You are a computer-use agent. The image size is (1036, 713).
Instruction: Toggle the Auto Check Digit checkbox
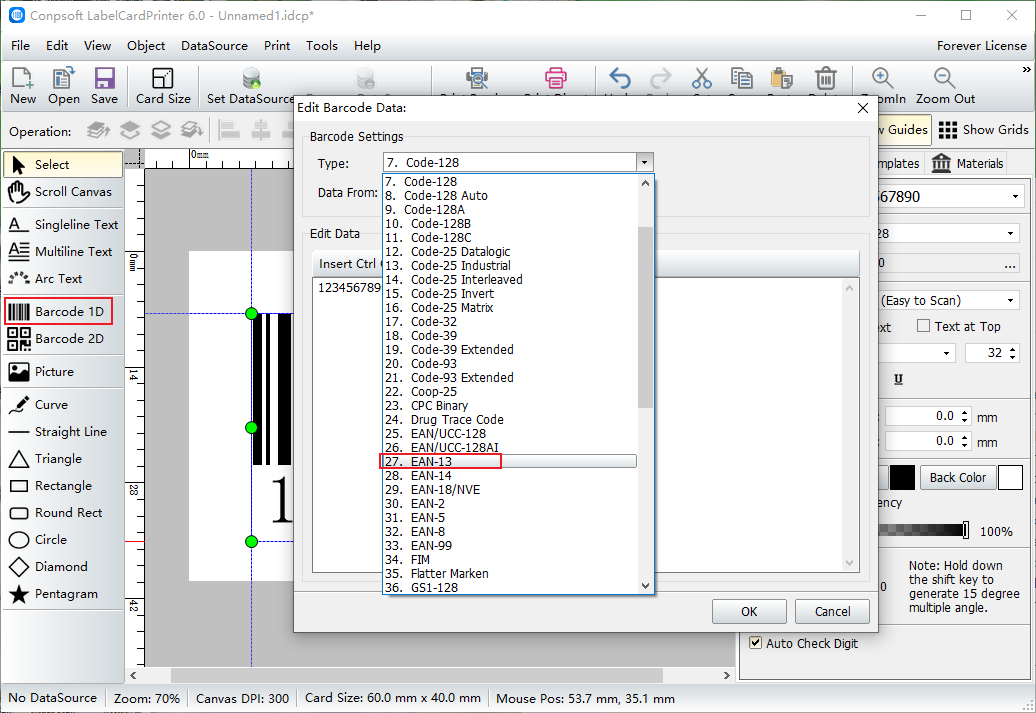point(755,642)
